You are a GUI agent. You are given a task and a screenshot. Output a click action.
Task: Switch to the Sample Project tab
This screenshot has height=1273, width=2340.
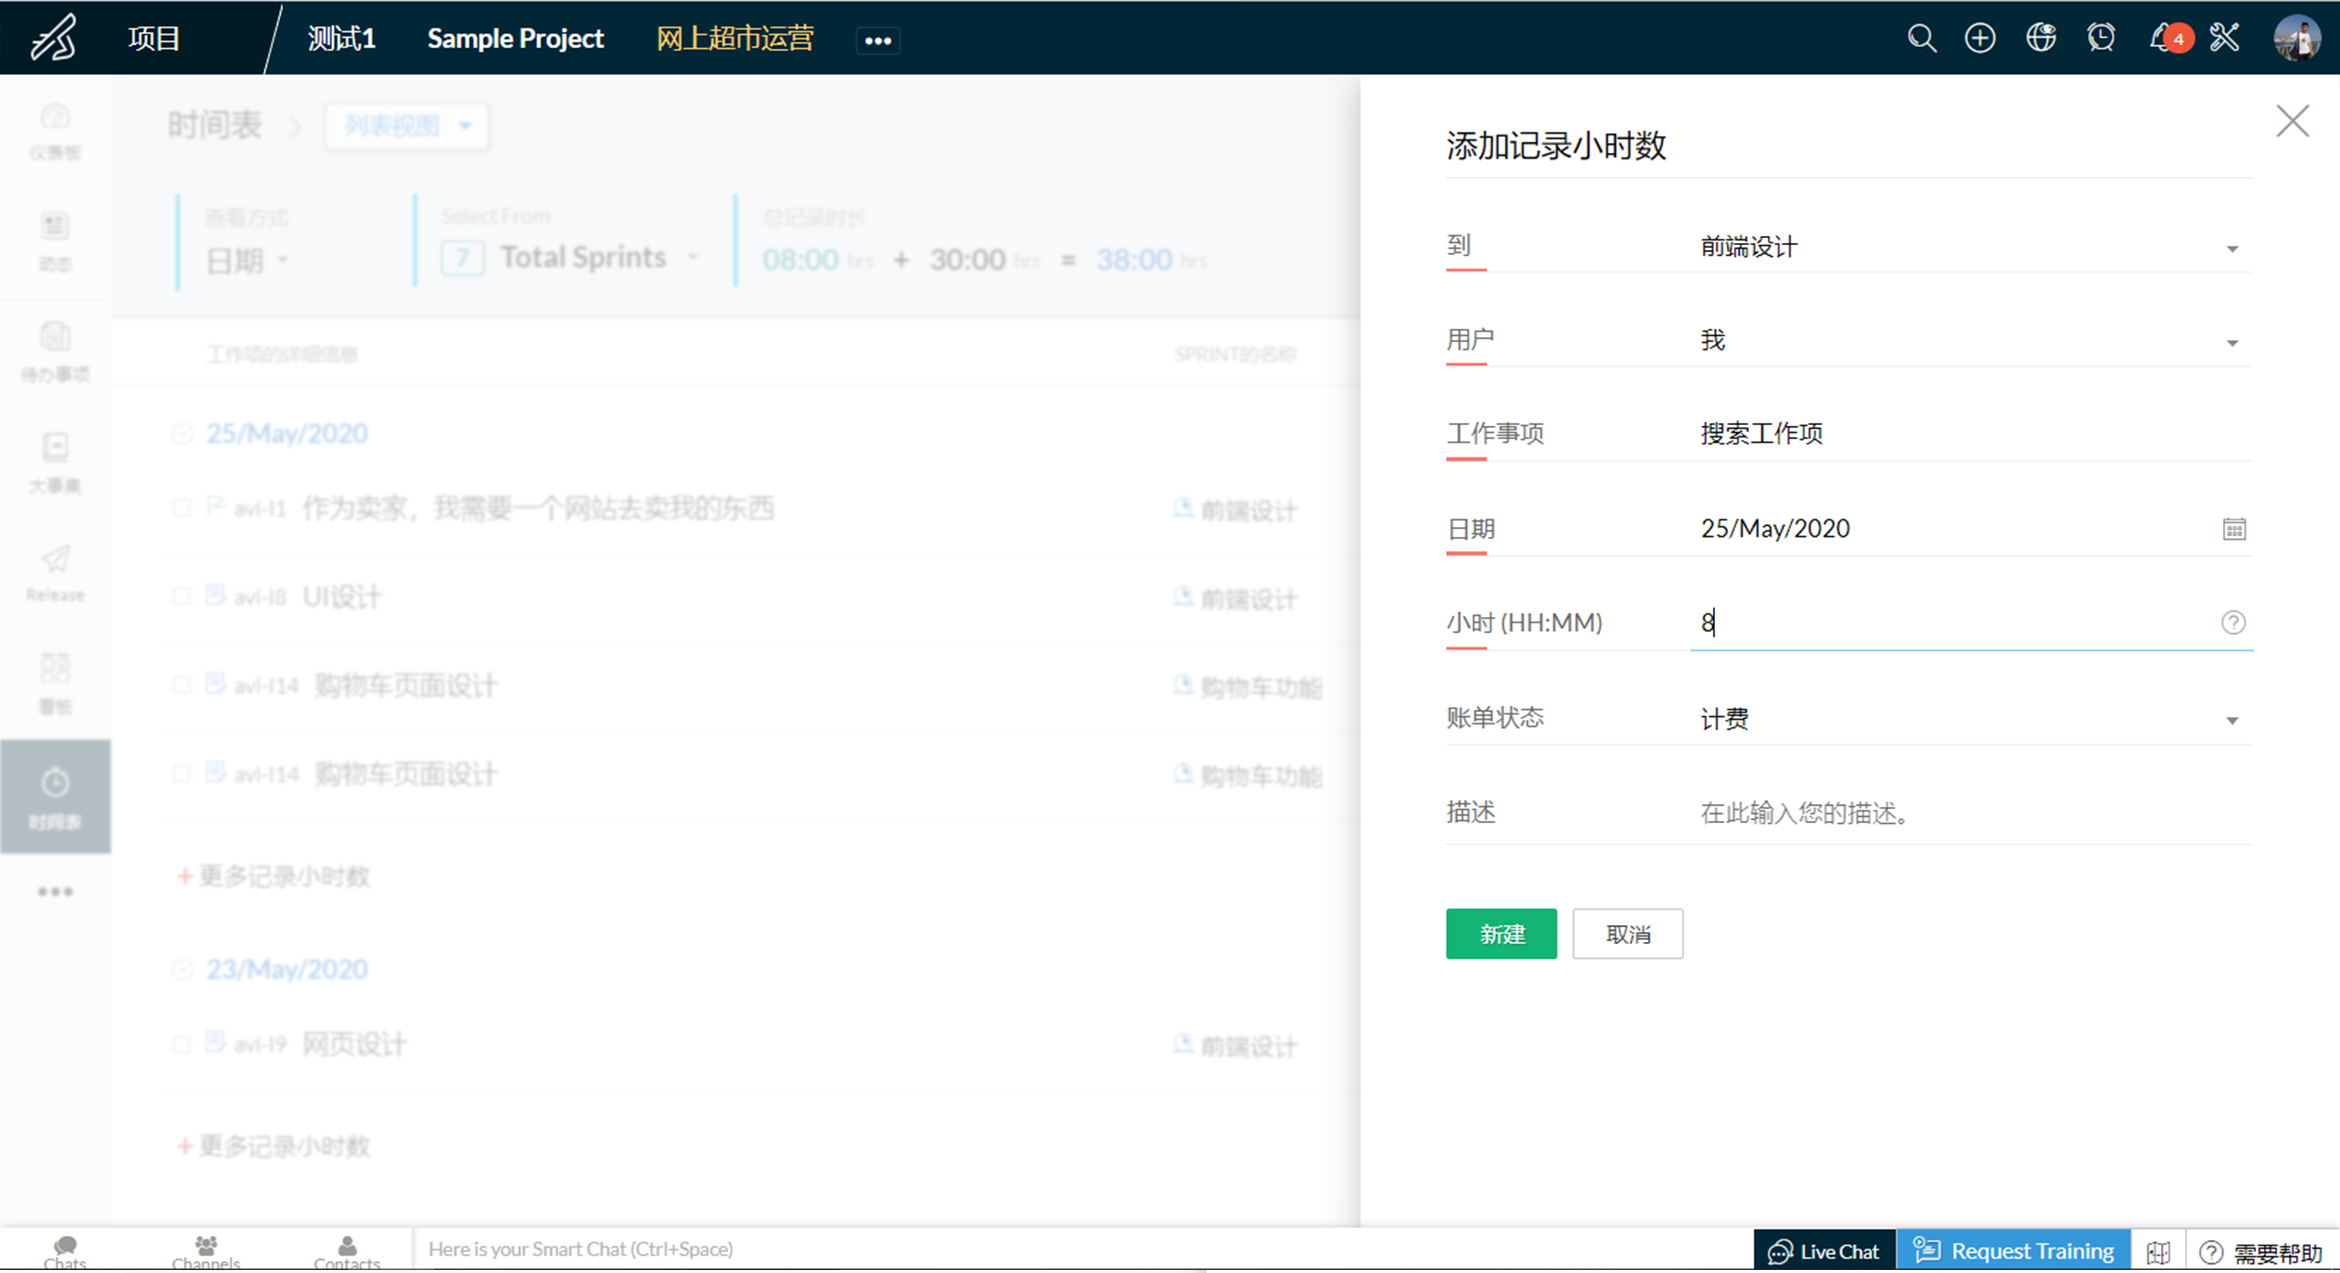515,39
